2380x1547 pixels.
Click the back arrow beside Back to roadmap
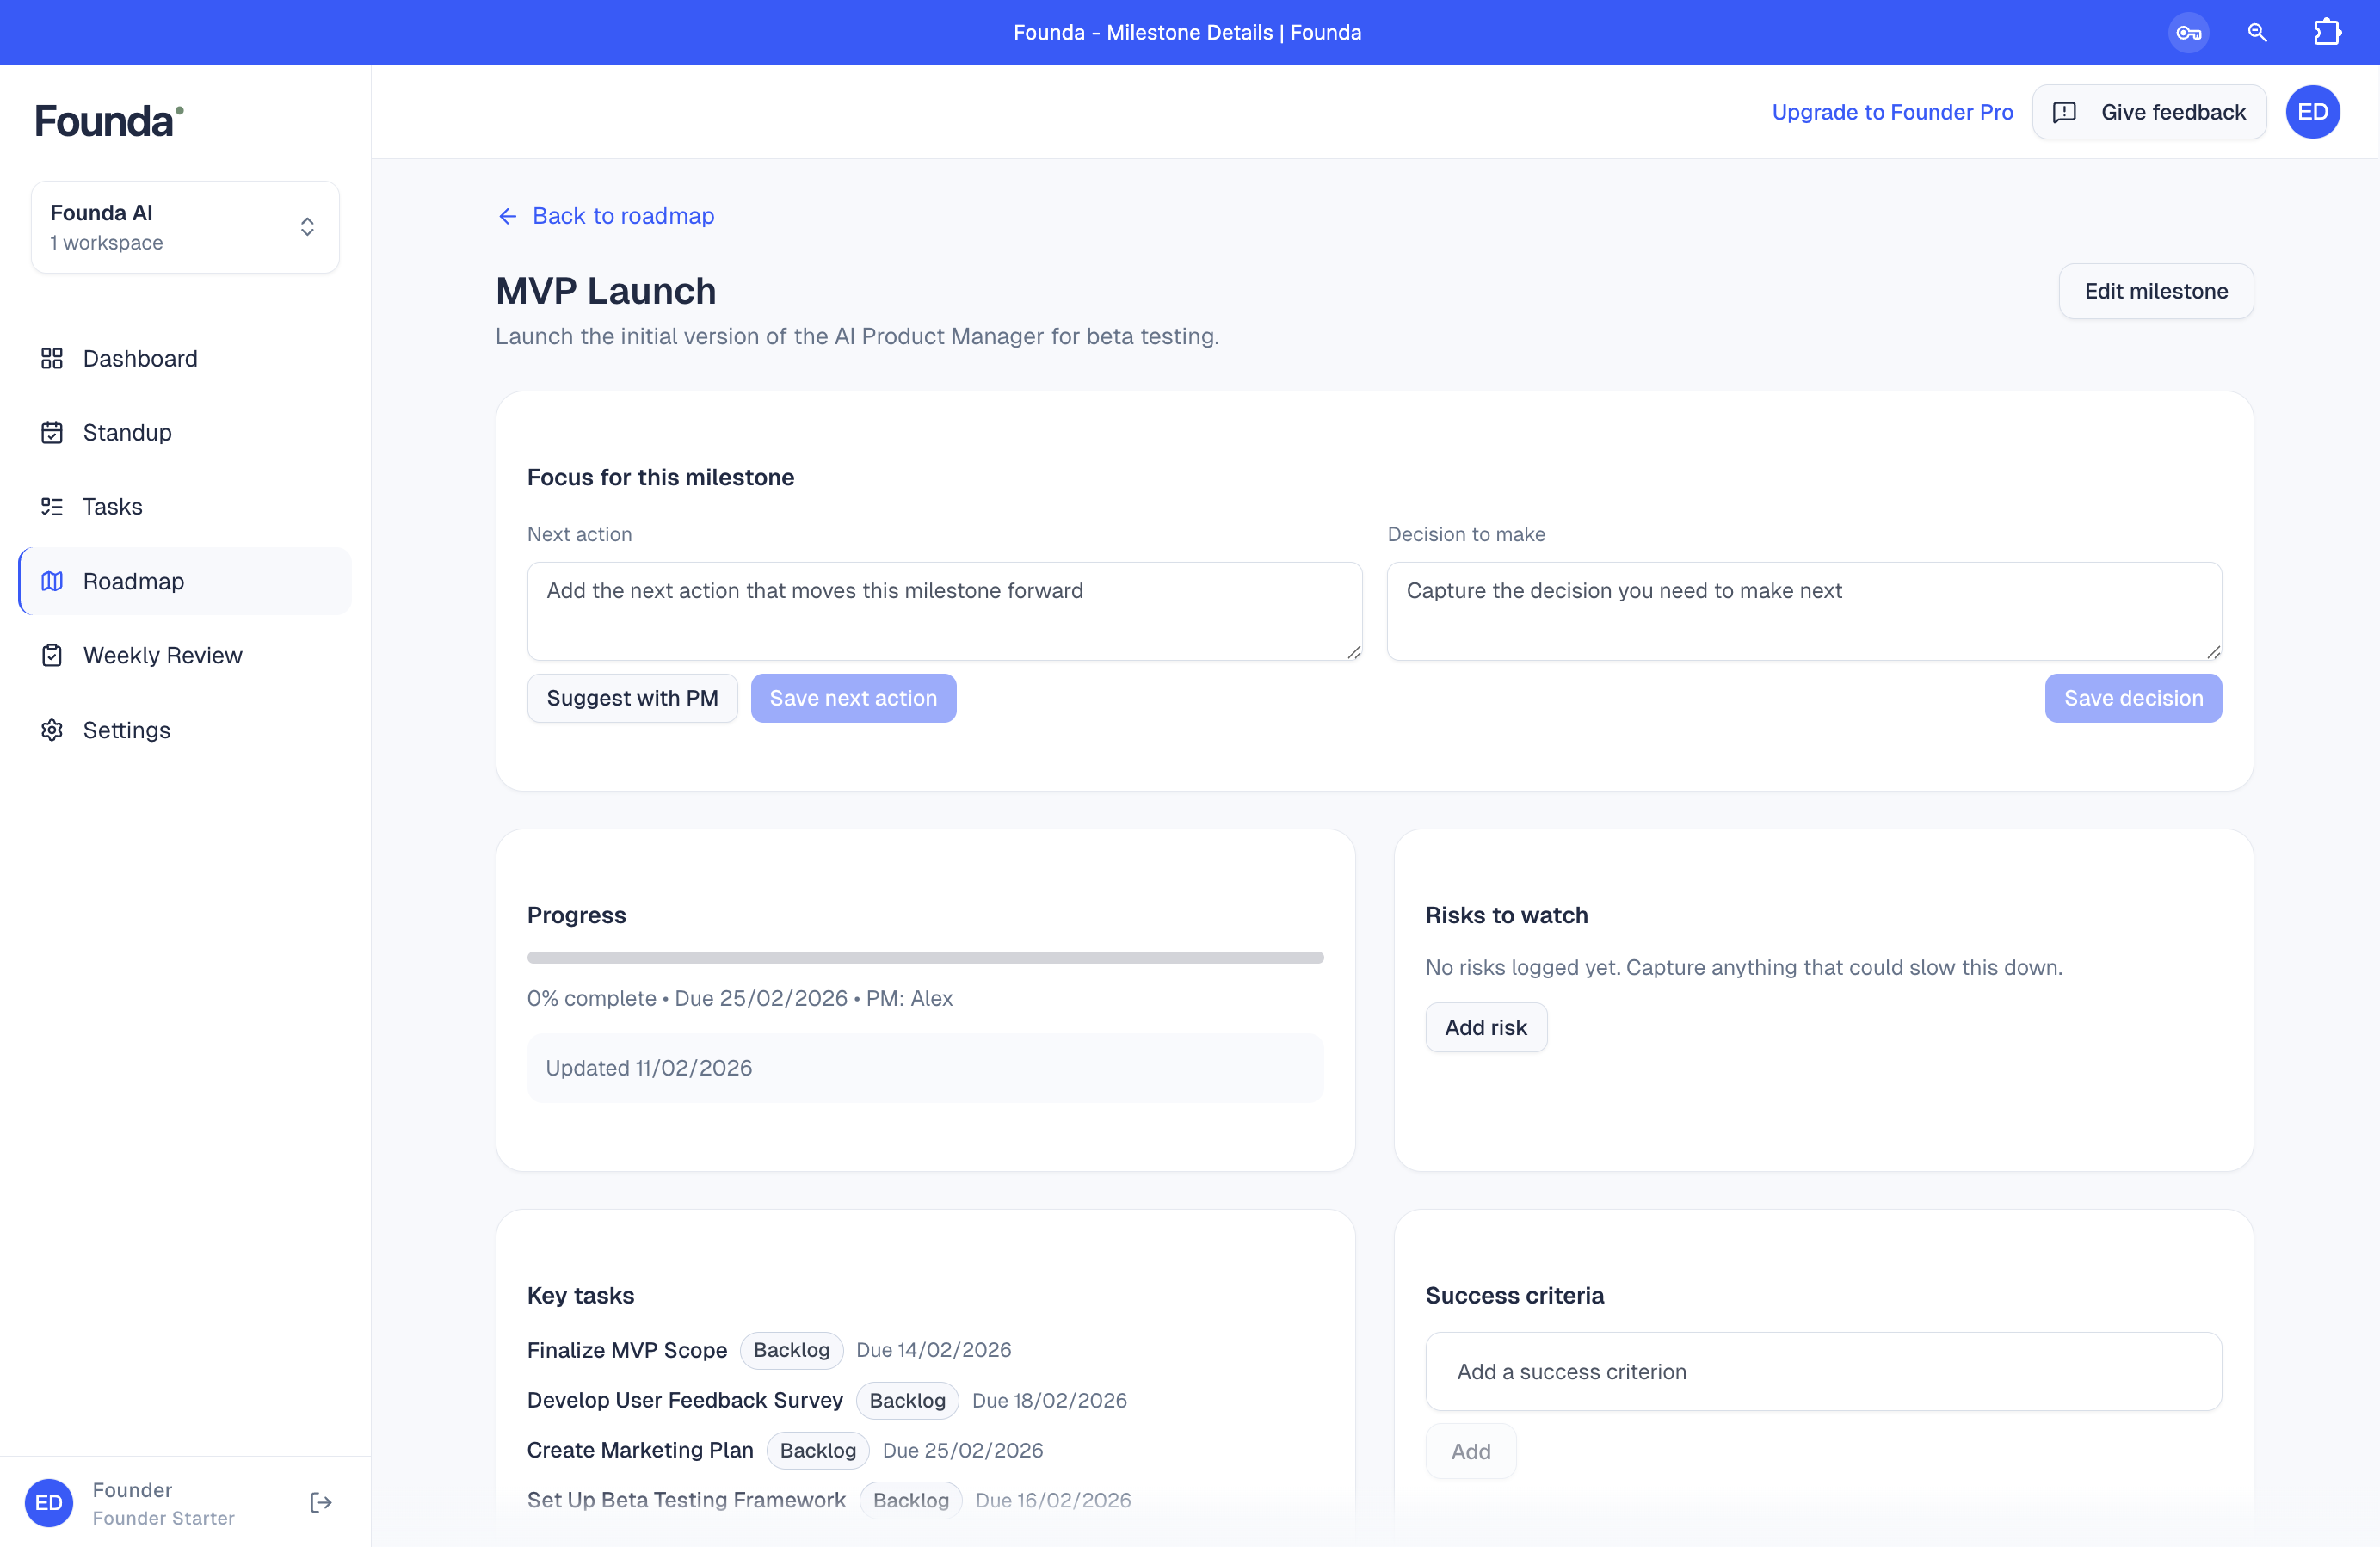[x=507, y=216]
